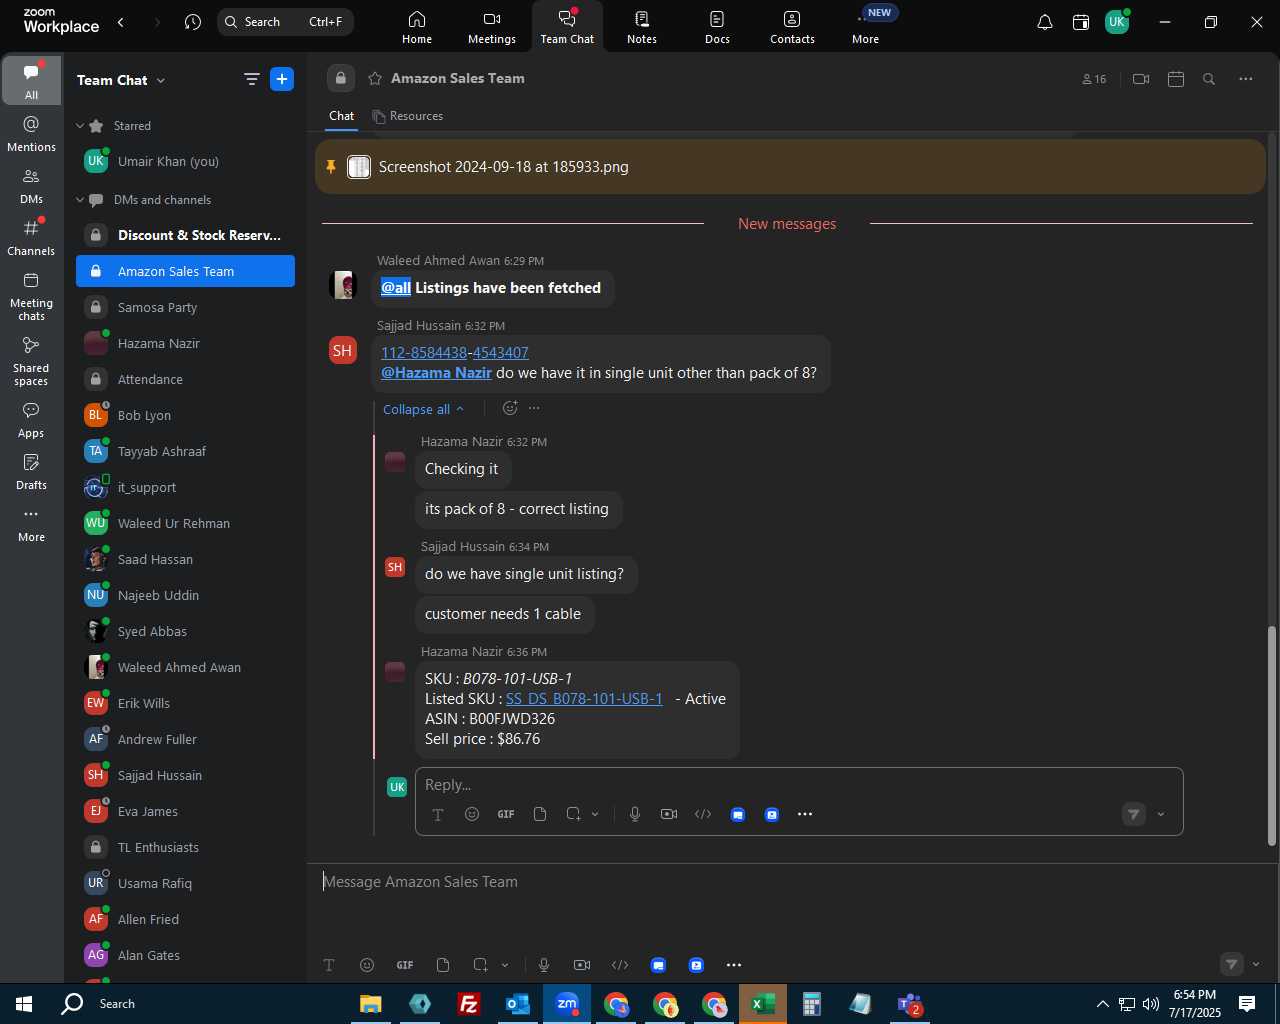The width and height of the screenshot is (1280, 1024).
Task: Collapse the DMs and channels section
Action: pyautogui.click(x=80, y=200)
